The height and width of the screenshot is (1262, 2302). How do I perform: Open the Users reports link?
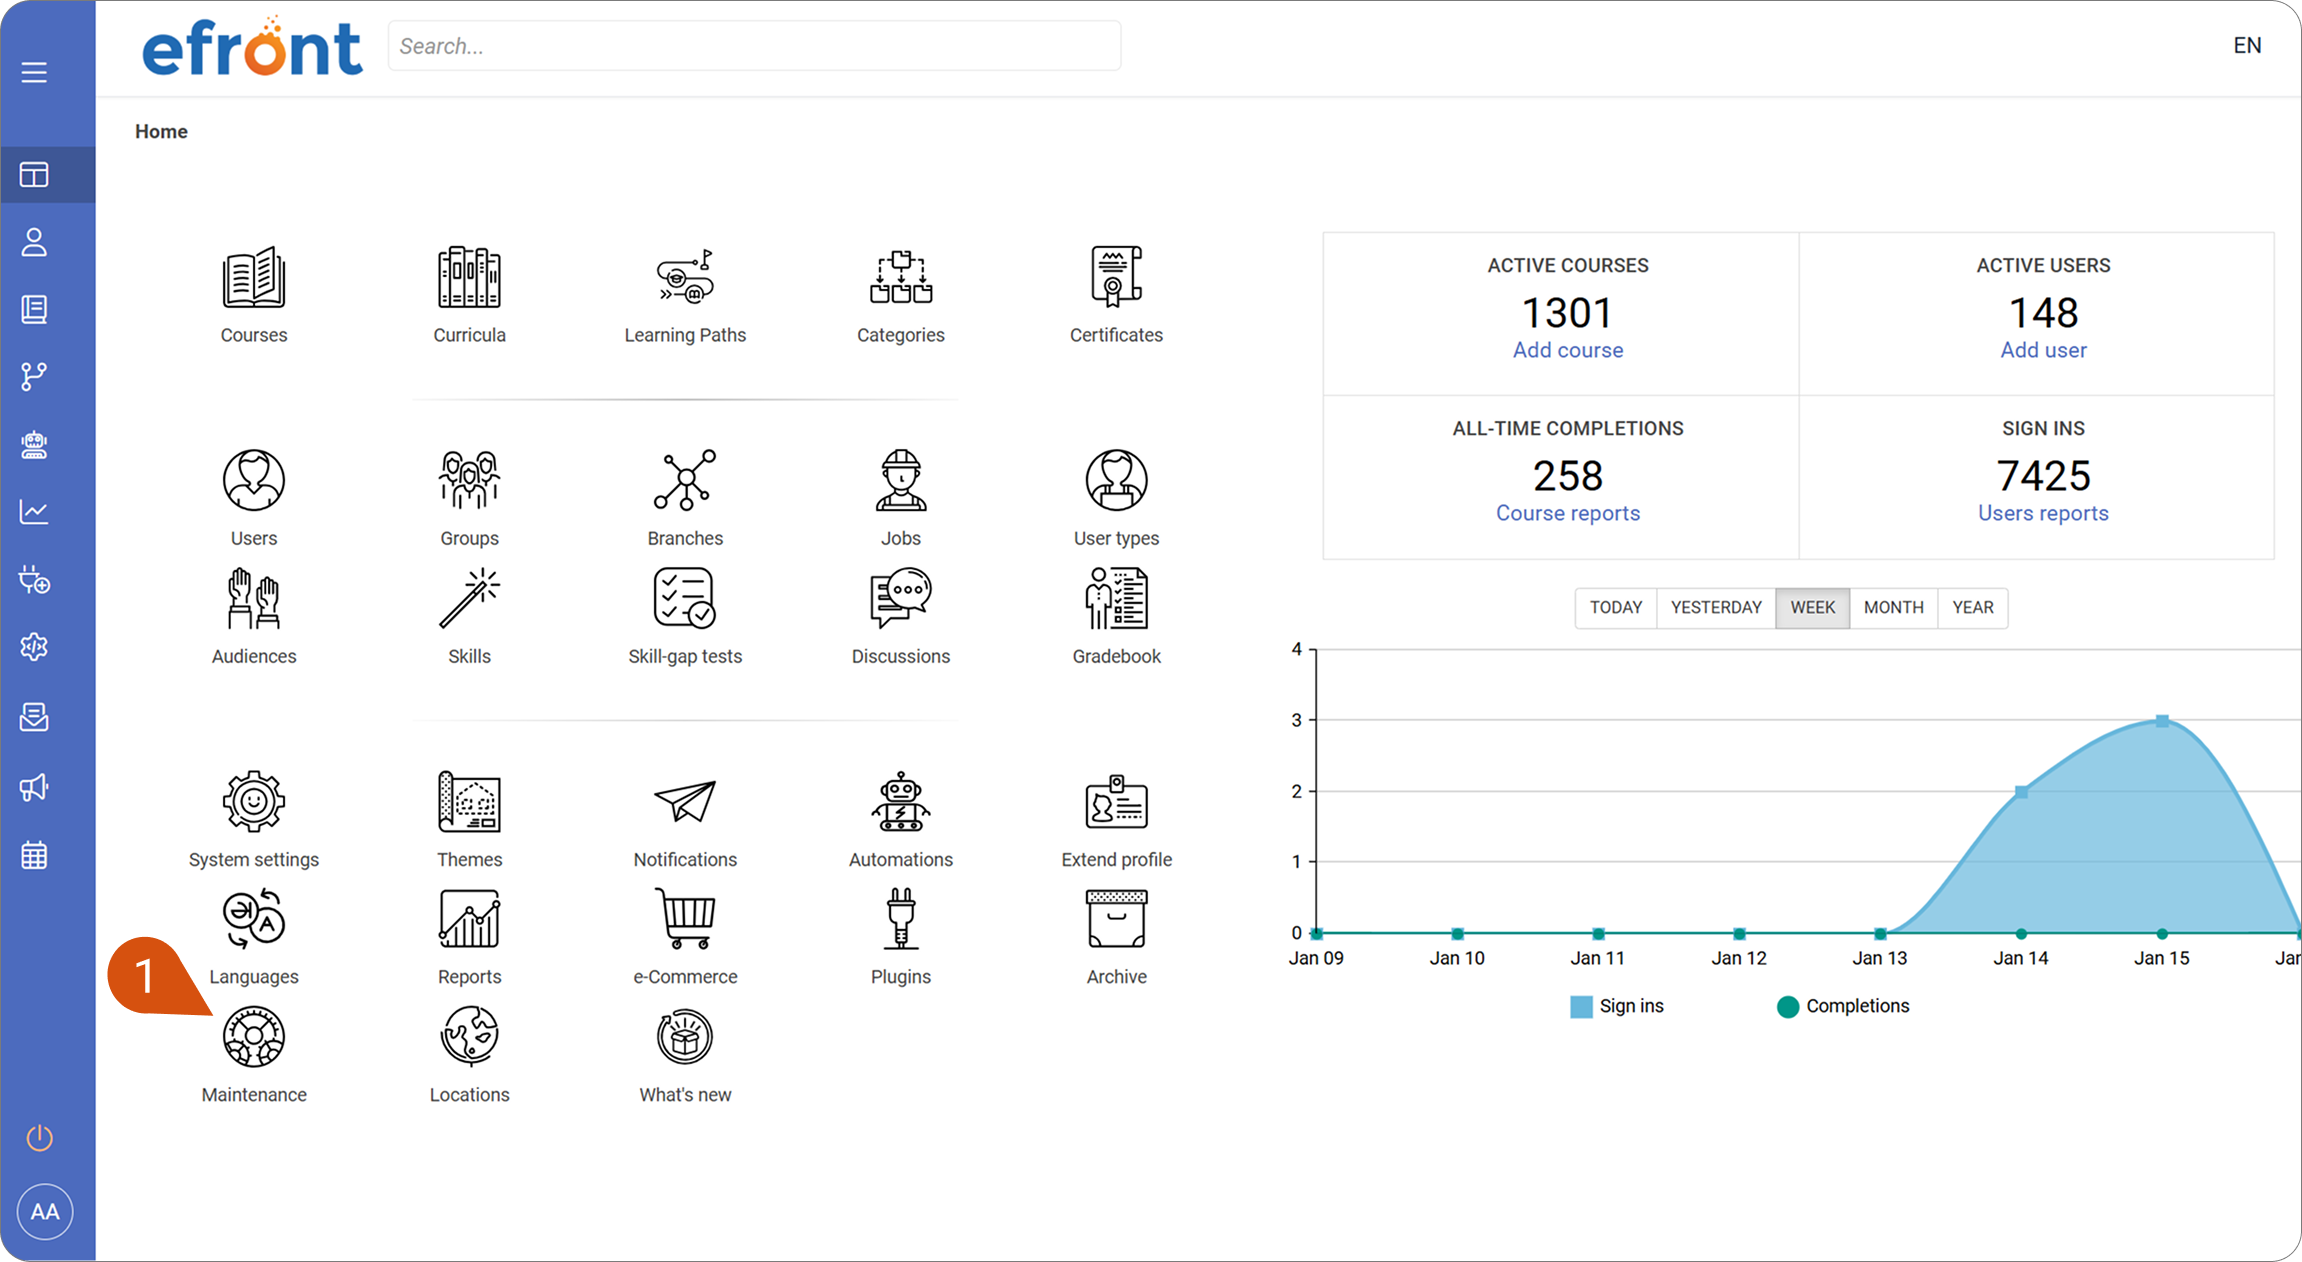tap(2043, 513)
